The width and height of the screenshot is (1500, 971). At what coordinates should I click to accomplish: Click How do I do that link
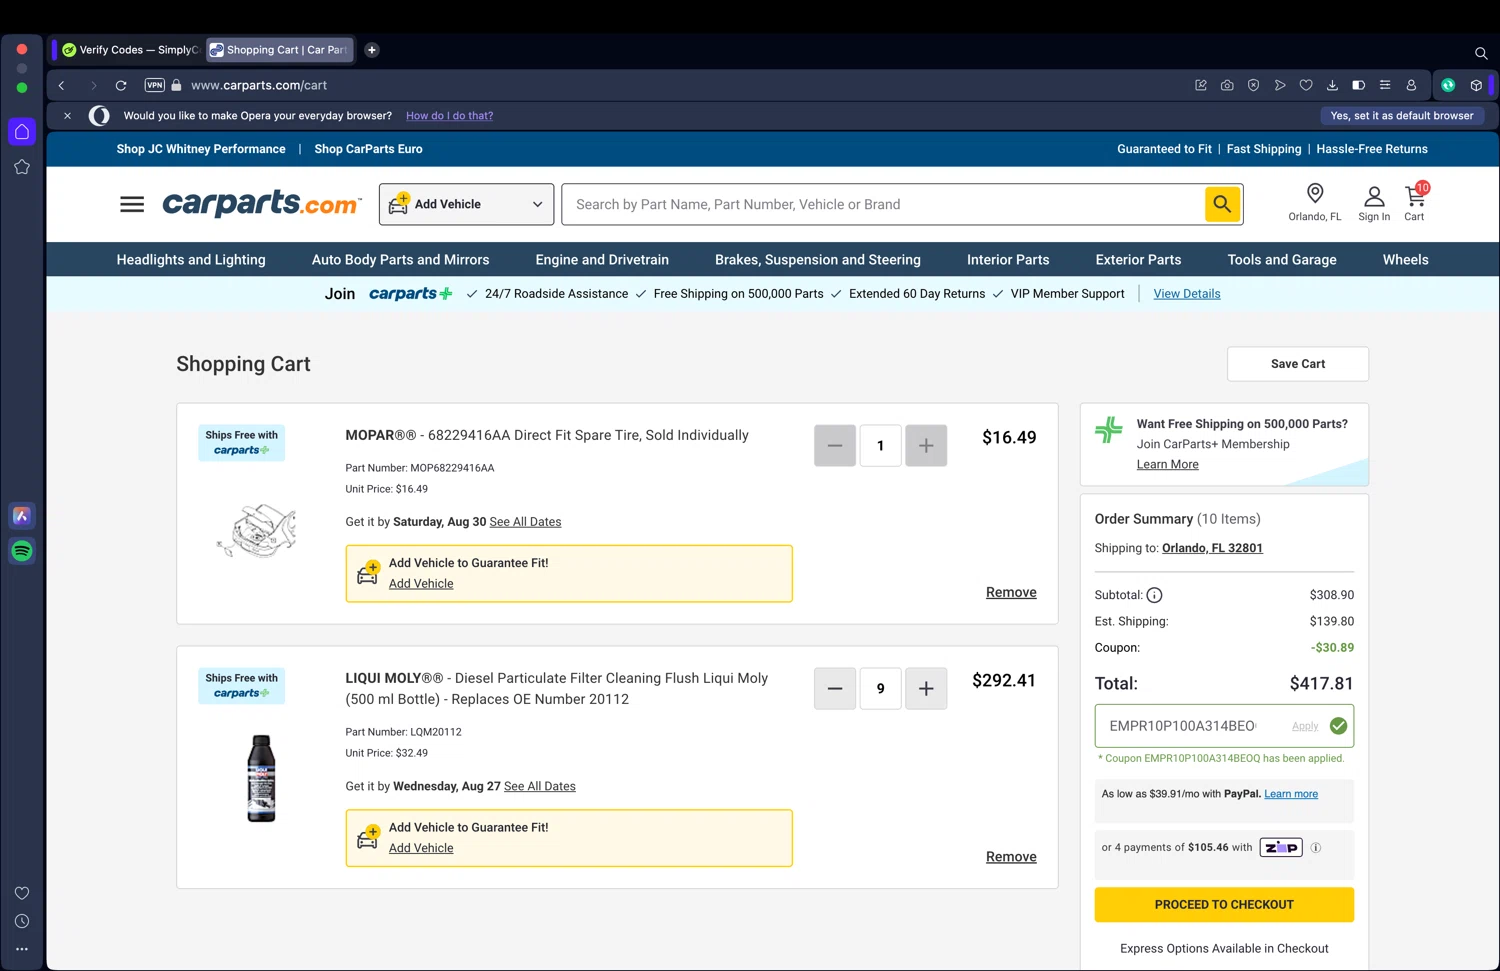pyautogui.click(x=449, y=116)
